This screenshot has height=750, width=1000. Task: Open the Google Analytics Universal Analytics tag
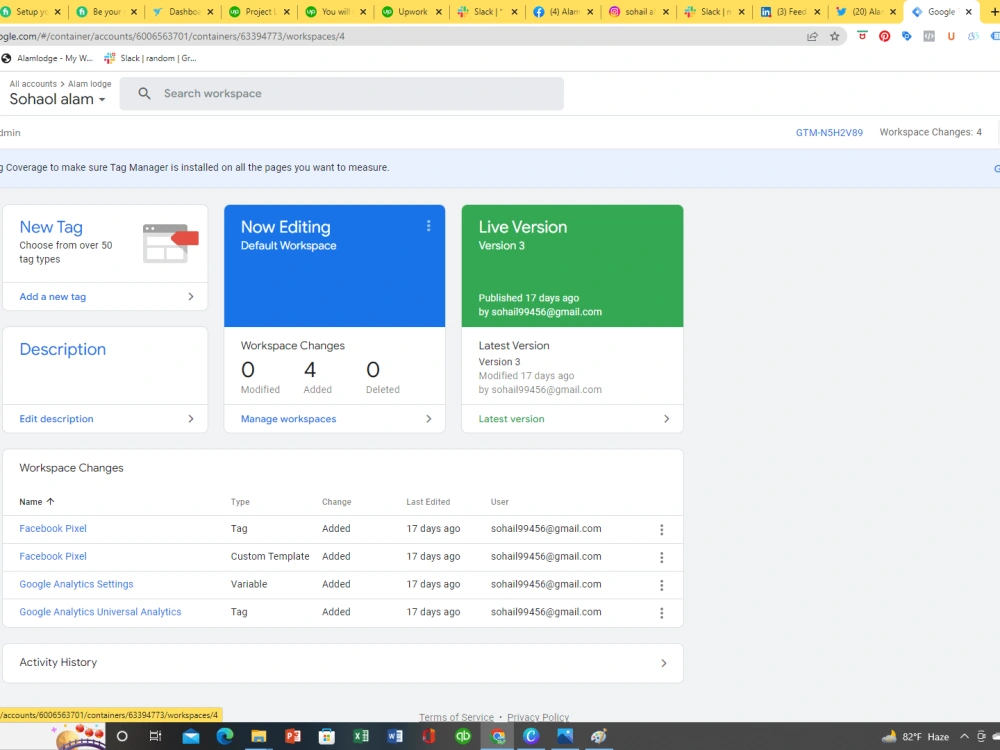pyautogui.click(x=100, y=612)
